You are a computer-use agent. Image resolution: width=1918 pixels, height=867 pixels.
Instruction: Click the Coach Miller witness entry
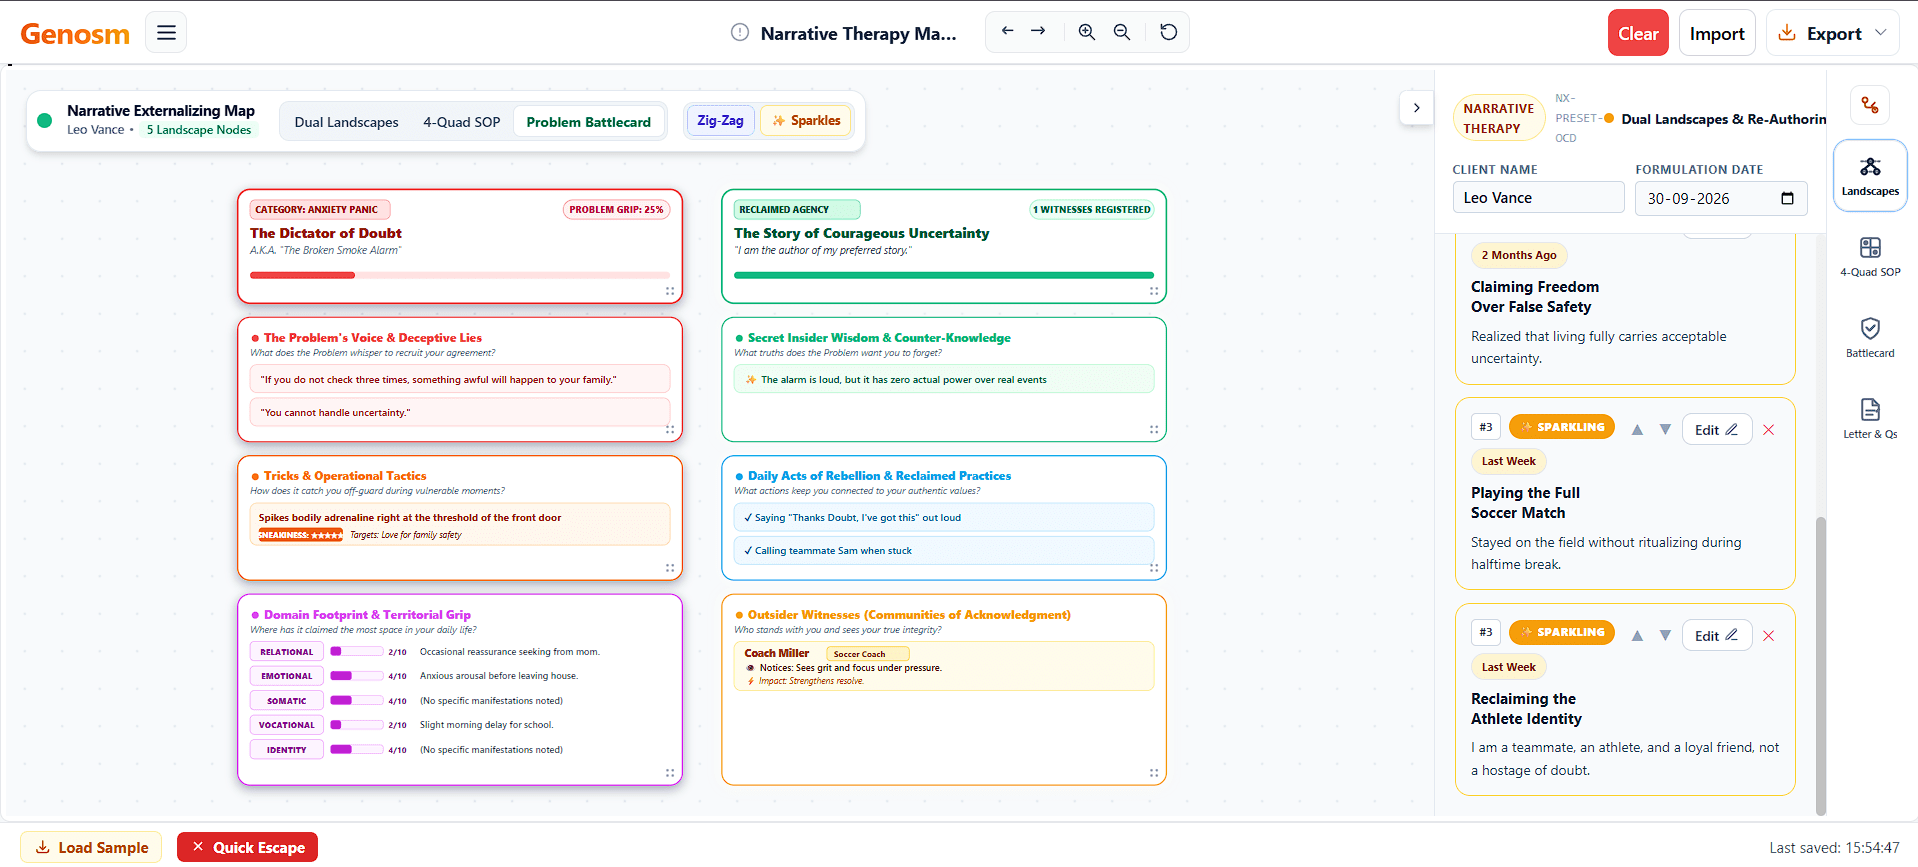click(943, 666)
